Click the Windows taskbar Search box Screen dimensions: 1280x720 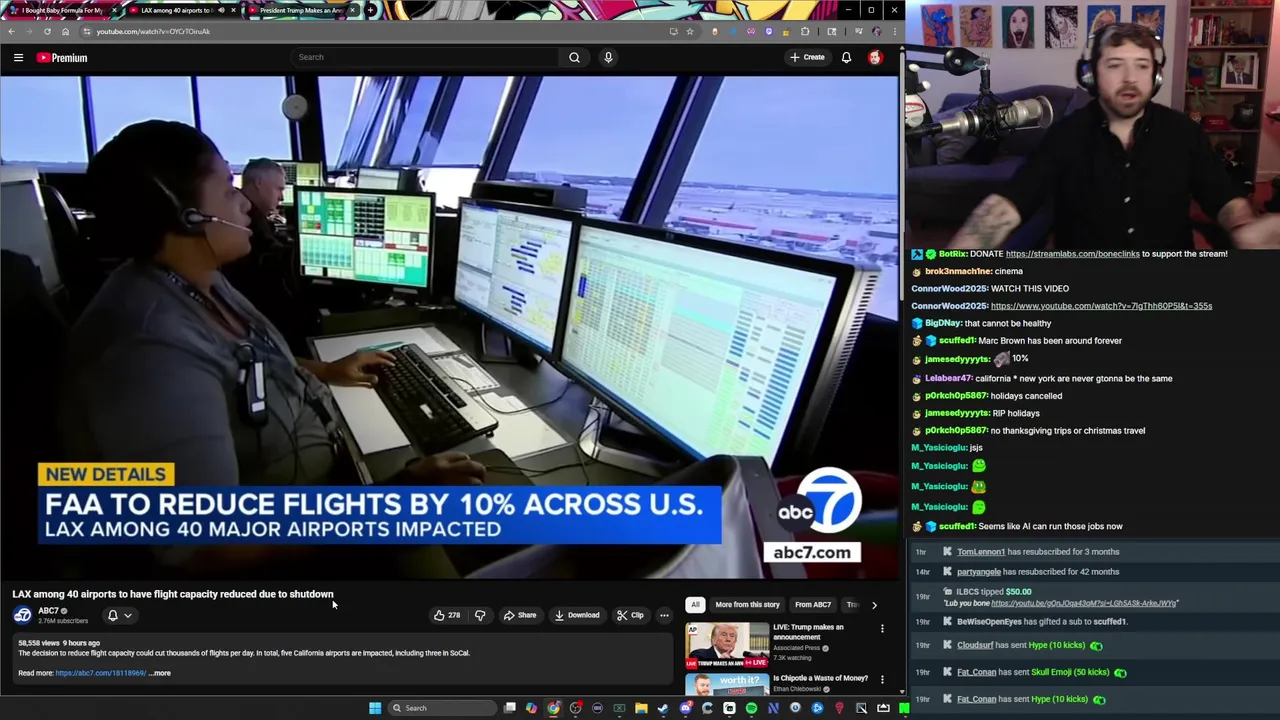440,708
